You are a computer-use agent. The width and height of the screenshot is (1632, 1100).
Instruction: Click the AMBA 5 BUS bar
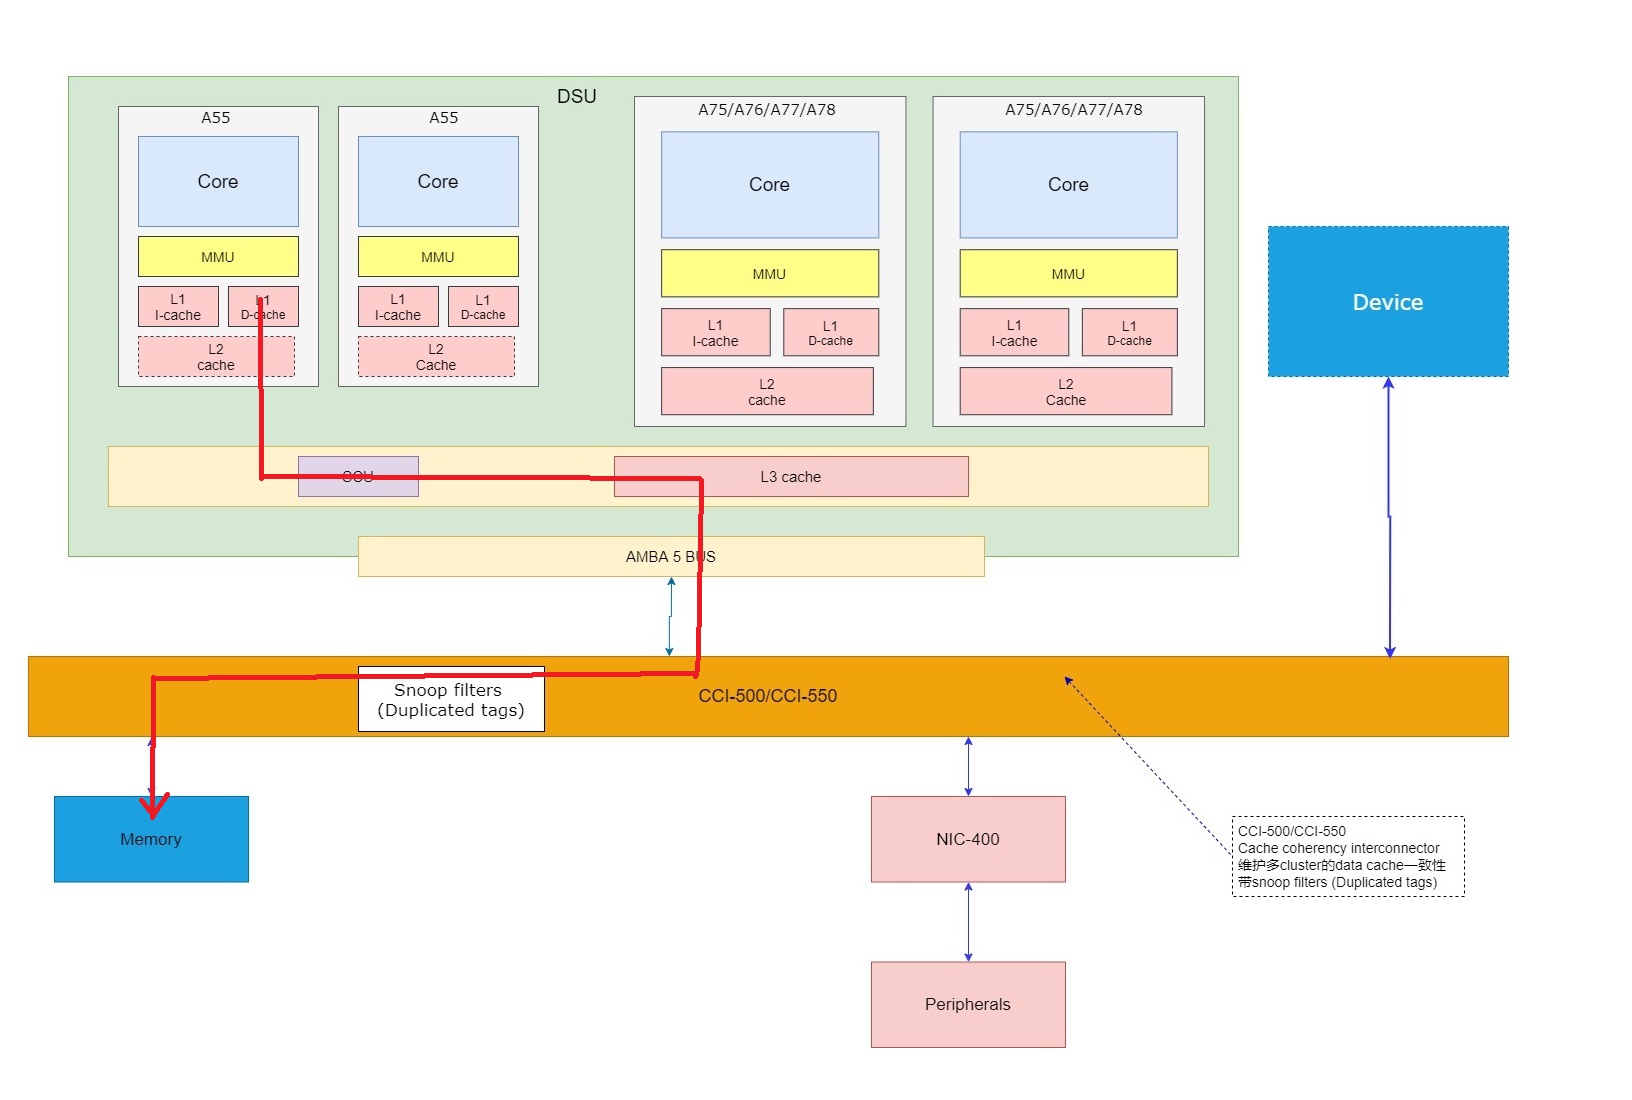pos(671,557)
